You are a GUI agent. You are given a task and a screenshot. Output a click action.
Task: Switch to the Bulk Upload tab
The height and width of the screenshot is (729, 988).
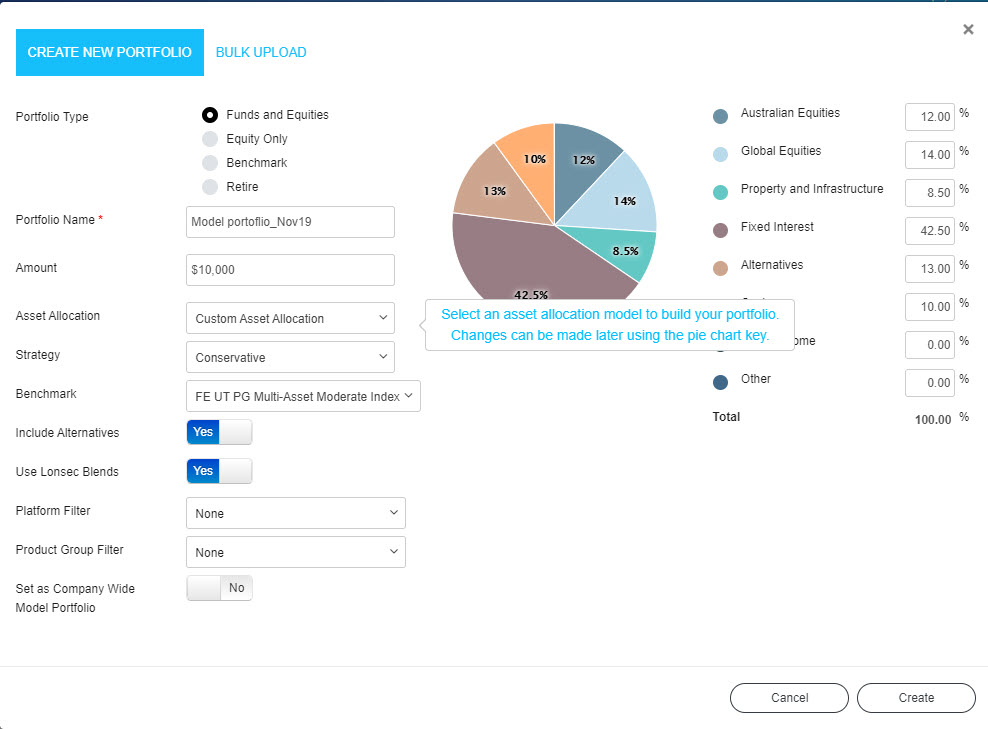tap(261, 52)
